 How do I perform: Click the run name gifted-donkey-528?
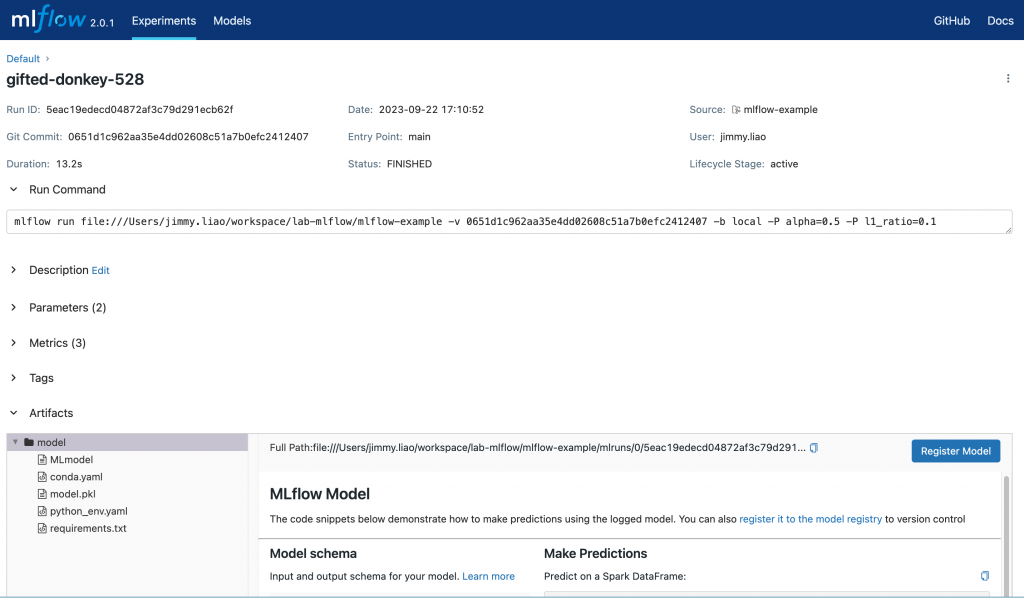point(75,80)
